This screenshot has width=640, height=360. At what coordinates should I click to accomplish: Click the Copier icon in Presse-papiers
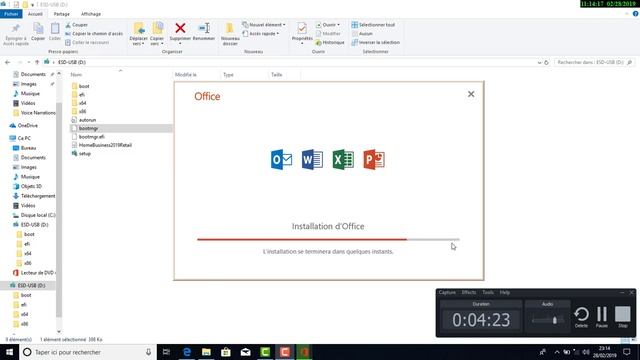point(38,29)
